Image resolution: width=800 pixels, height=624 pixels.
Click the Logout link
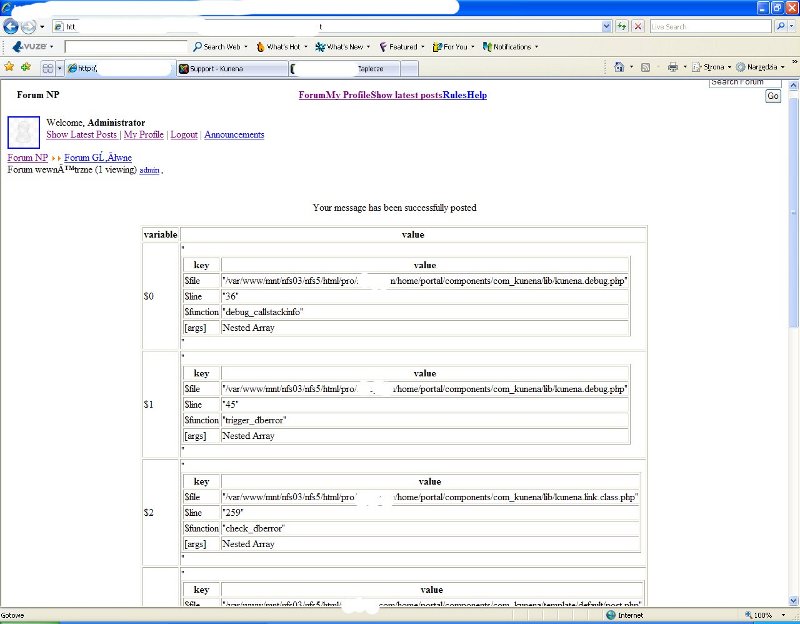(183, 135)
